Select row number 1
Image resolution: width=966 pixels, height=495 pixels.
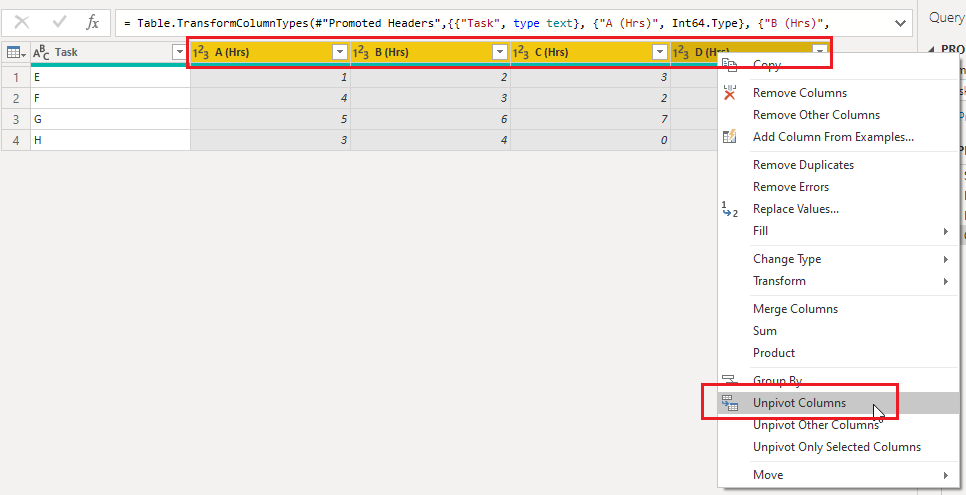16,78
